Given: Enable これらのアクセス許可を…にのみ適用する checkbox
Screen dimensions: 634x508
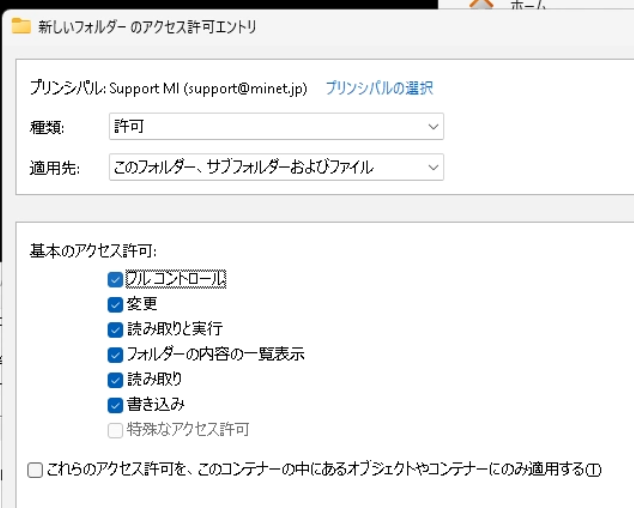Looking at the screenshot, I should pyautogui.click(x=35, y=470).
